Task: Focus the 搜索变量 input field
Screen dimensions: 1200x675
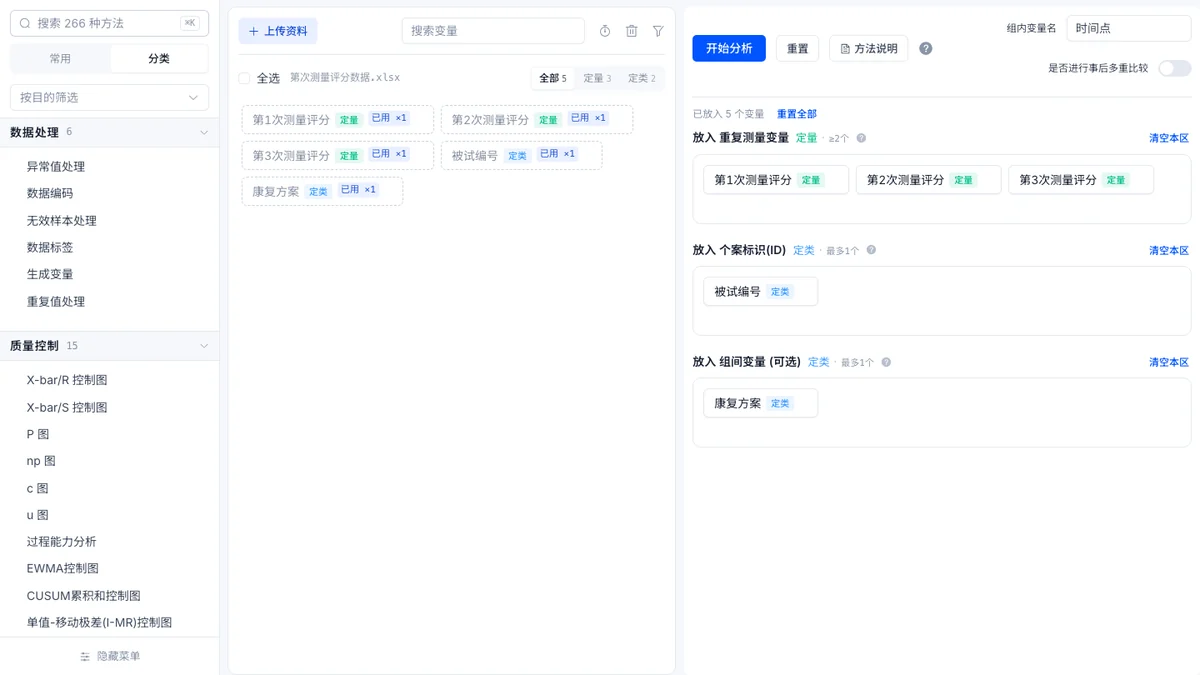Action: pos(493,31)
